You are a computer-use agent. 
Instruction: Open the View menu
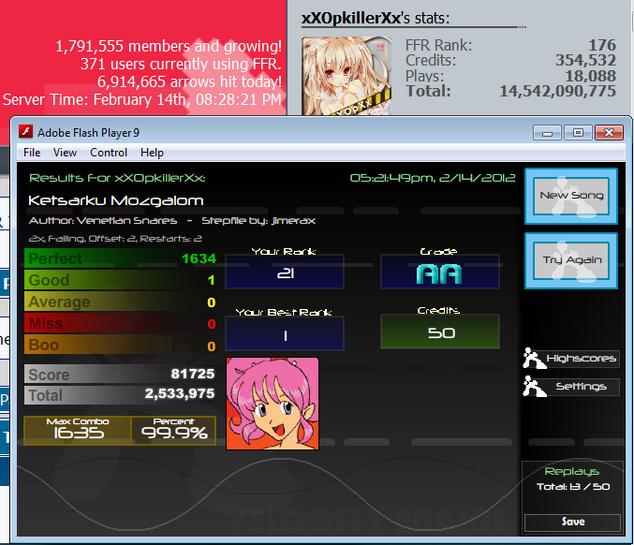coord(65,153)
